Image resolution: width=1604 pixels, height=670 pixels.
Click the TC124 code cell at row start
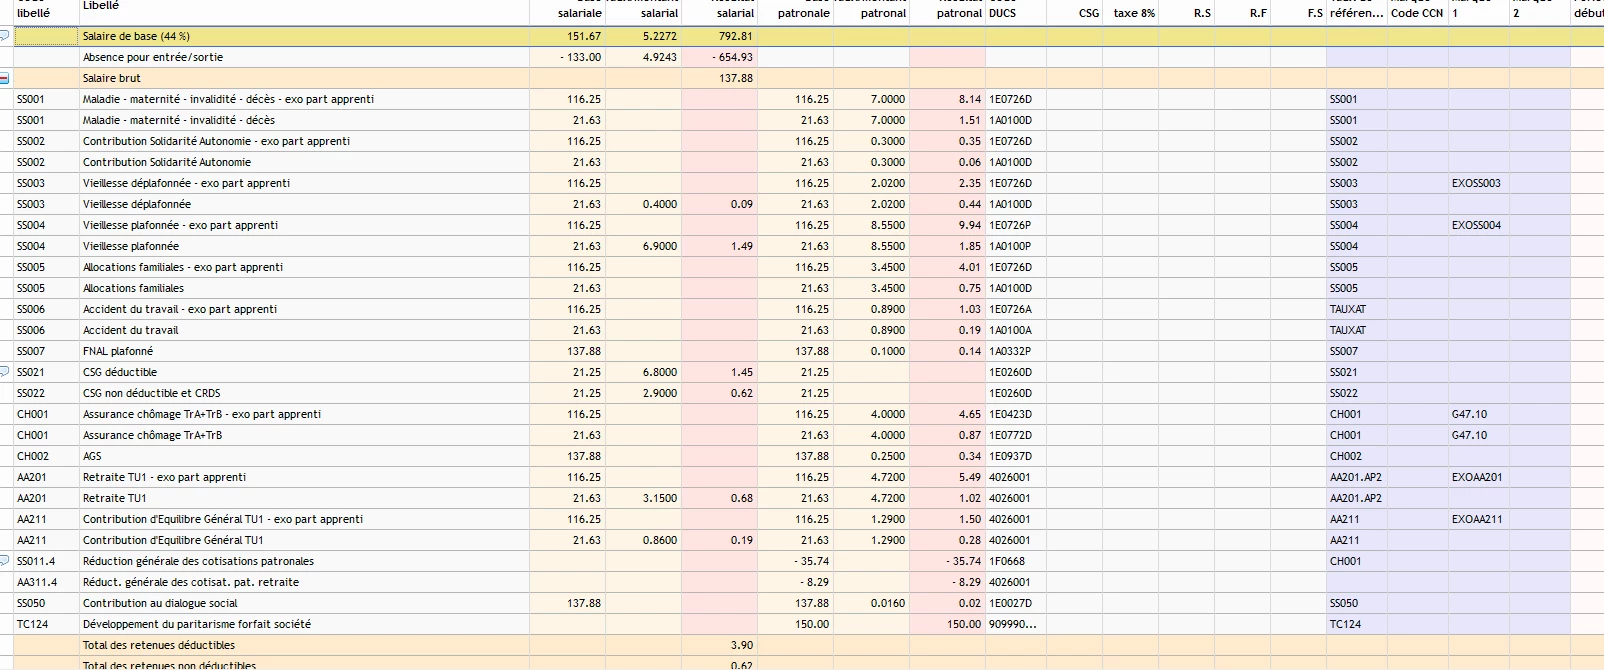(45, 624)
